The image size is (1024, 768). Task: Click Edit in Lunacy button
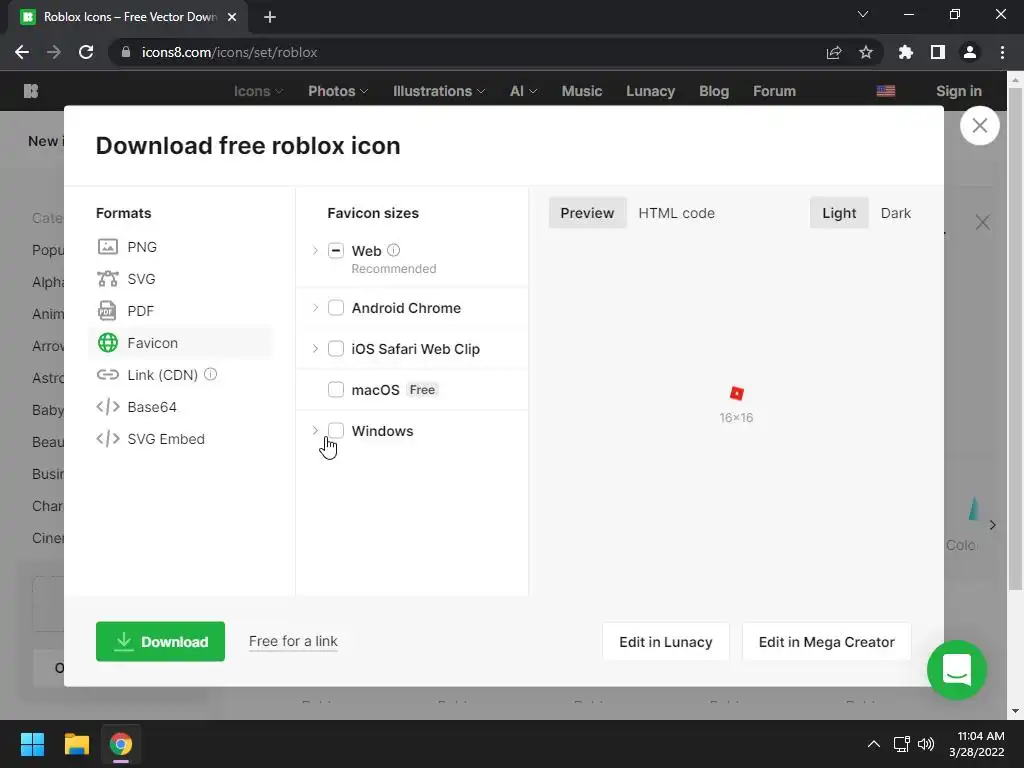665,642
